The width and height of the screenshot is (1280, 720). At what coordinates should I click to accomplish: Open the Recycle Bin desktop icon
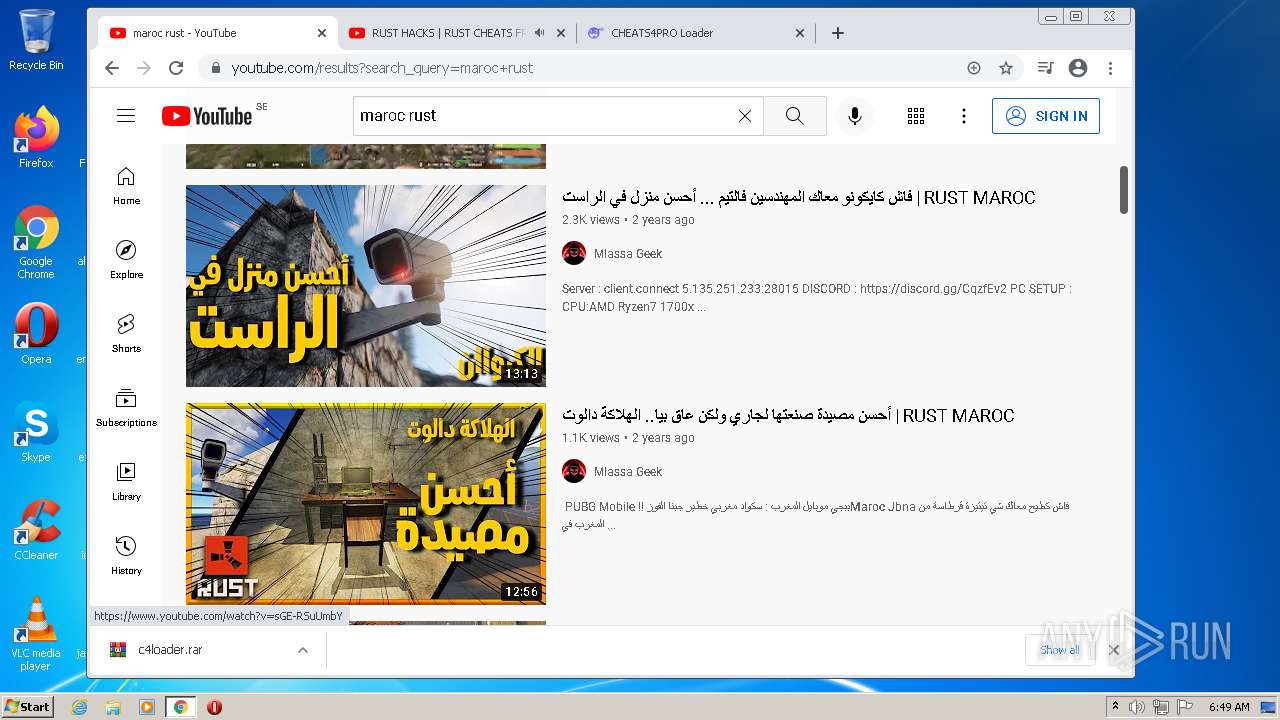(36, 40)
